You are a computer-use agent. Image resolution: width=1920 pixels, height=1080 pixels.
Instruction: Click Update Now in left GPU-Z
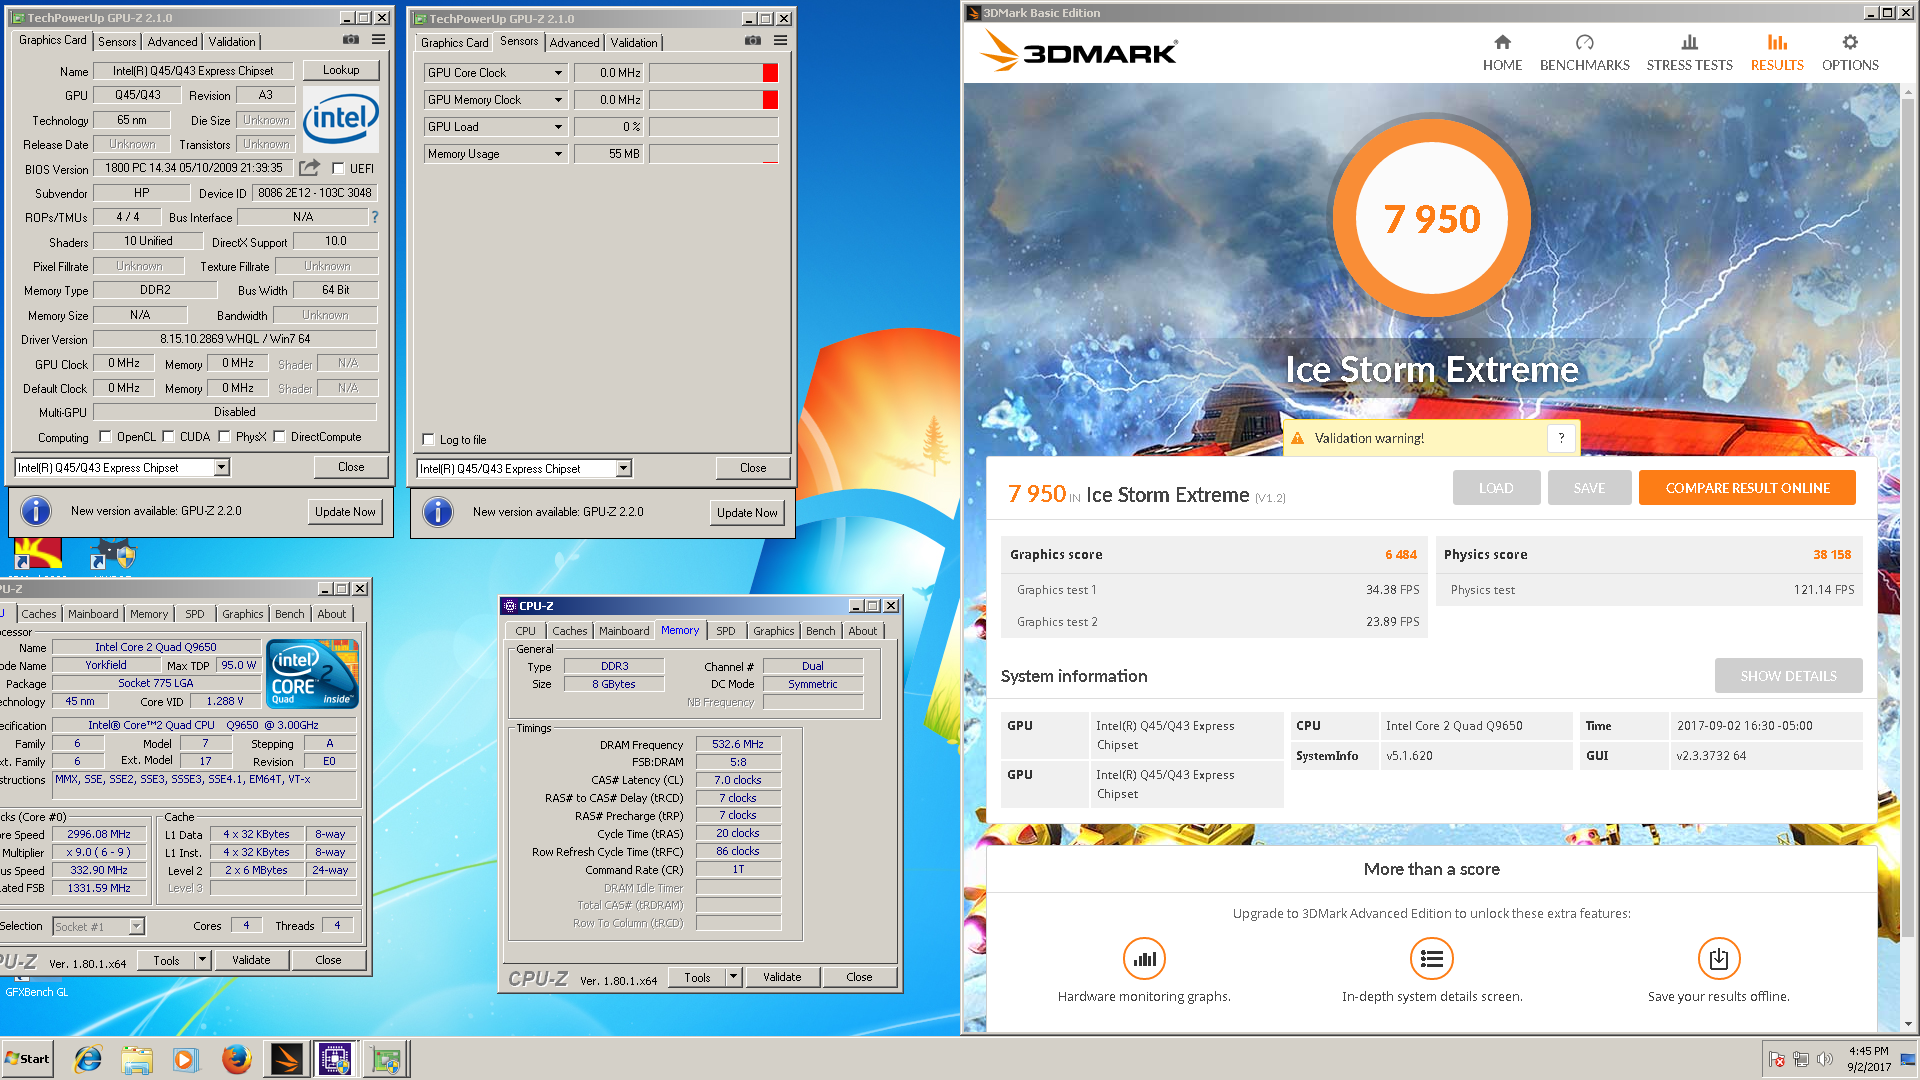345,512
